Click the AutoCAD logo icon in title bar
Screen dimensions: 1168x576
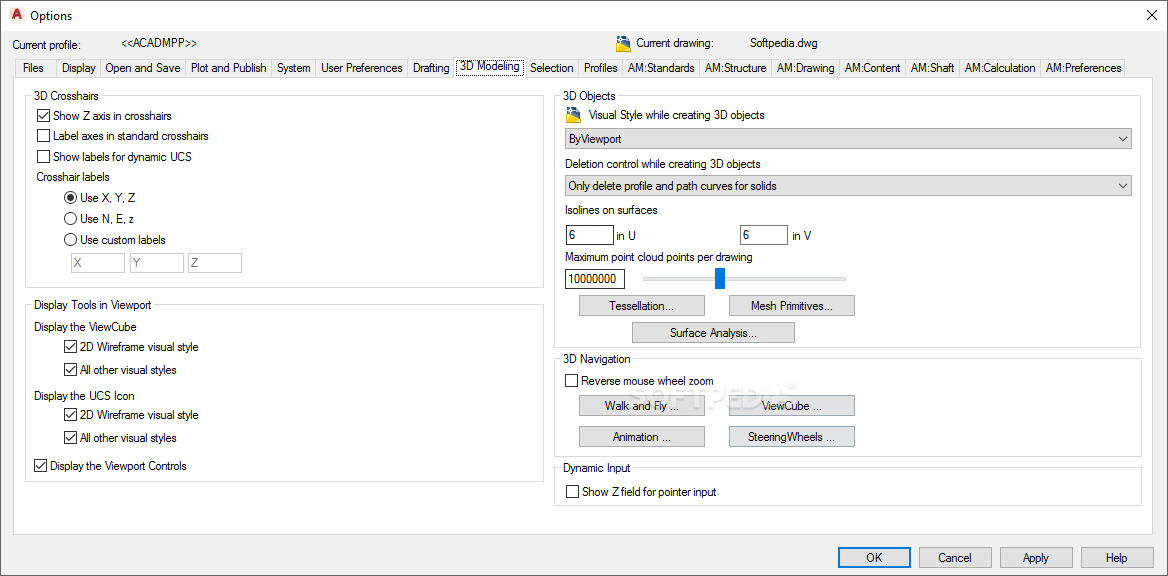tap(14, 15)
